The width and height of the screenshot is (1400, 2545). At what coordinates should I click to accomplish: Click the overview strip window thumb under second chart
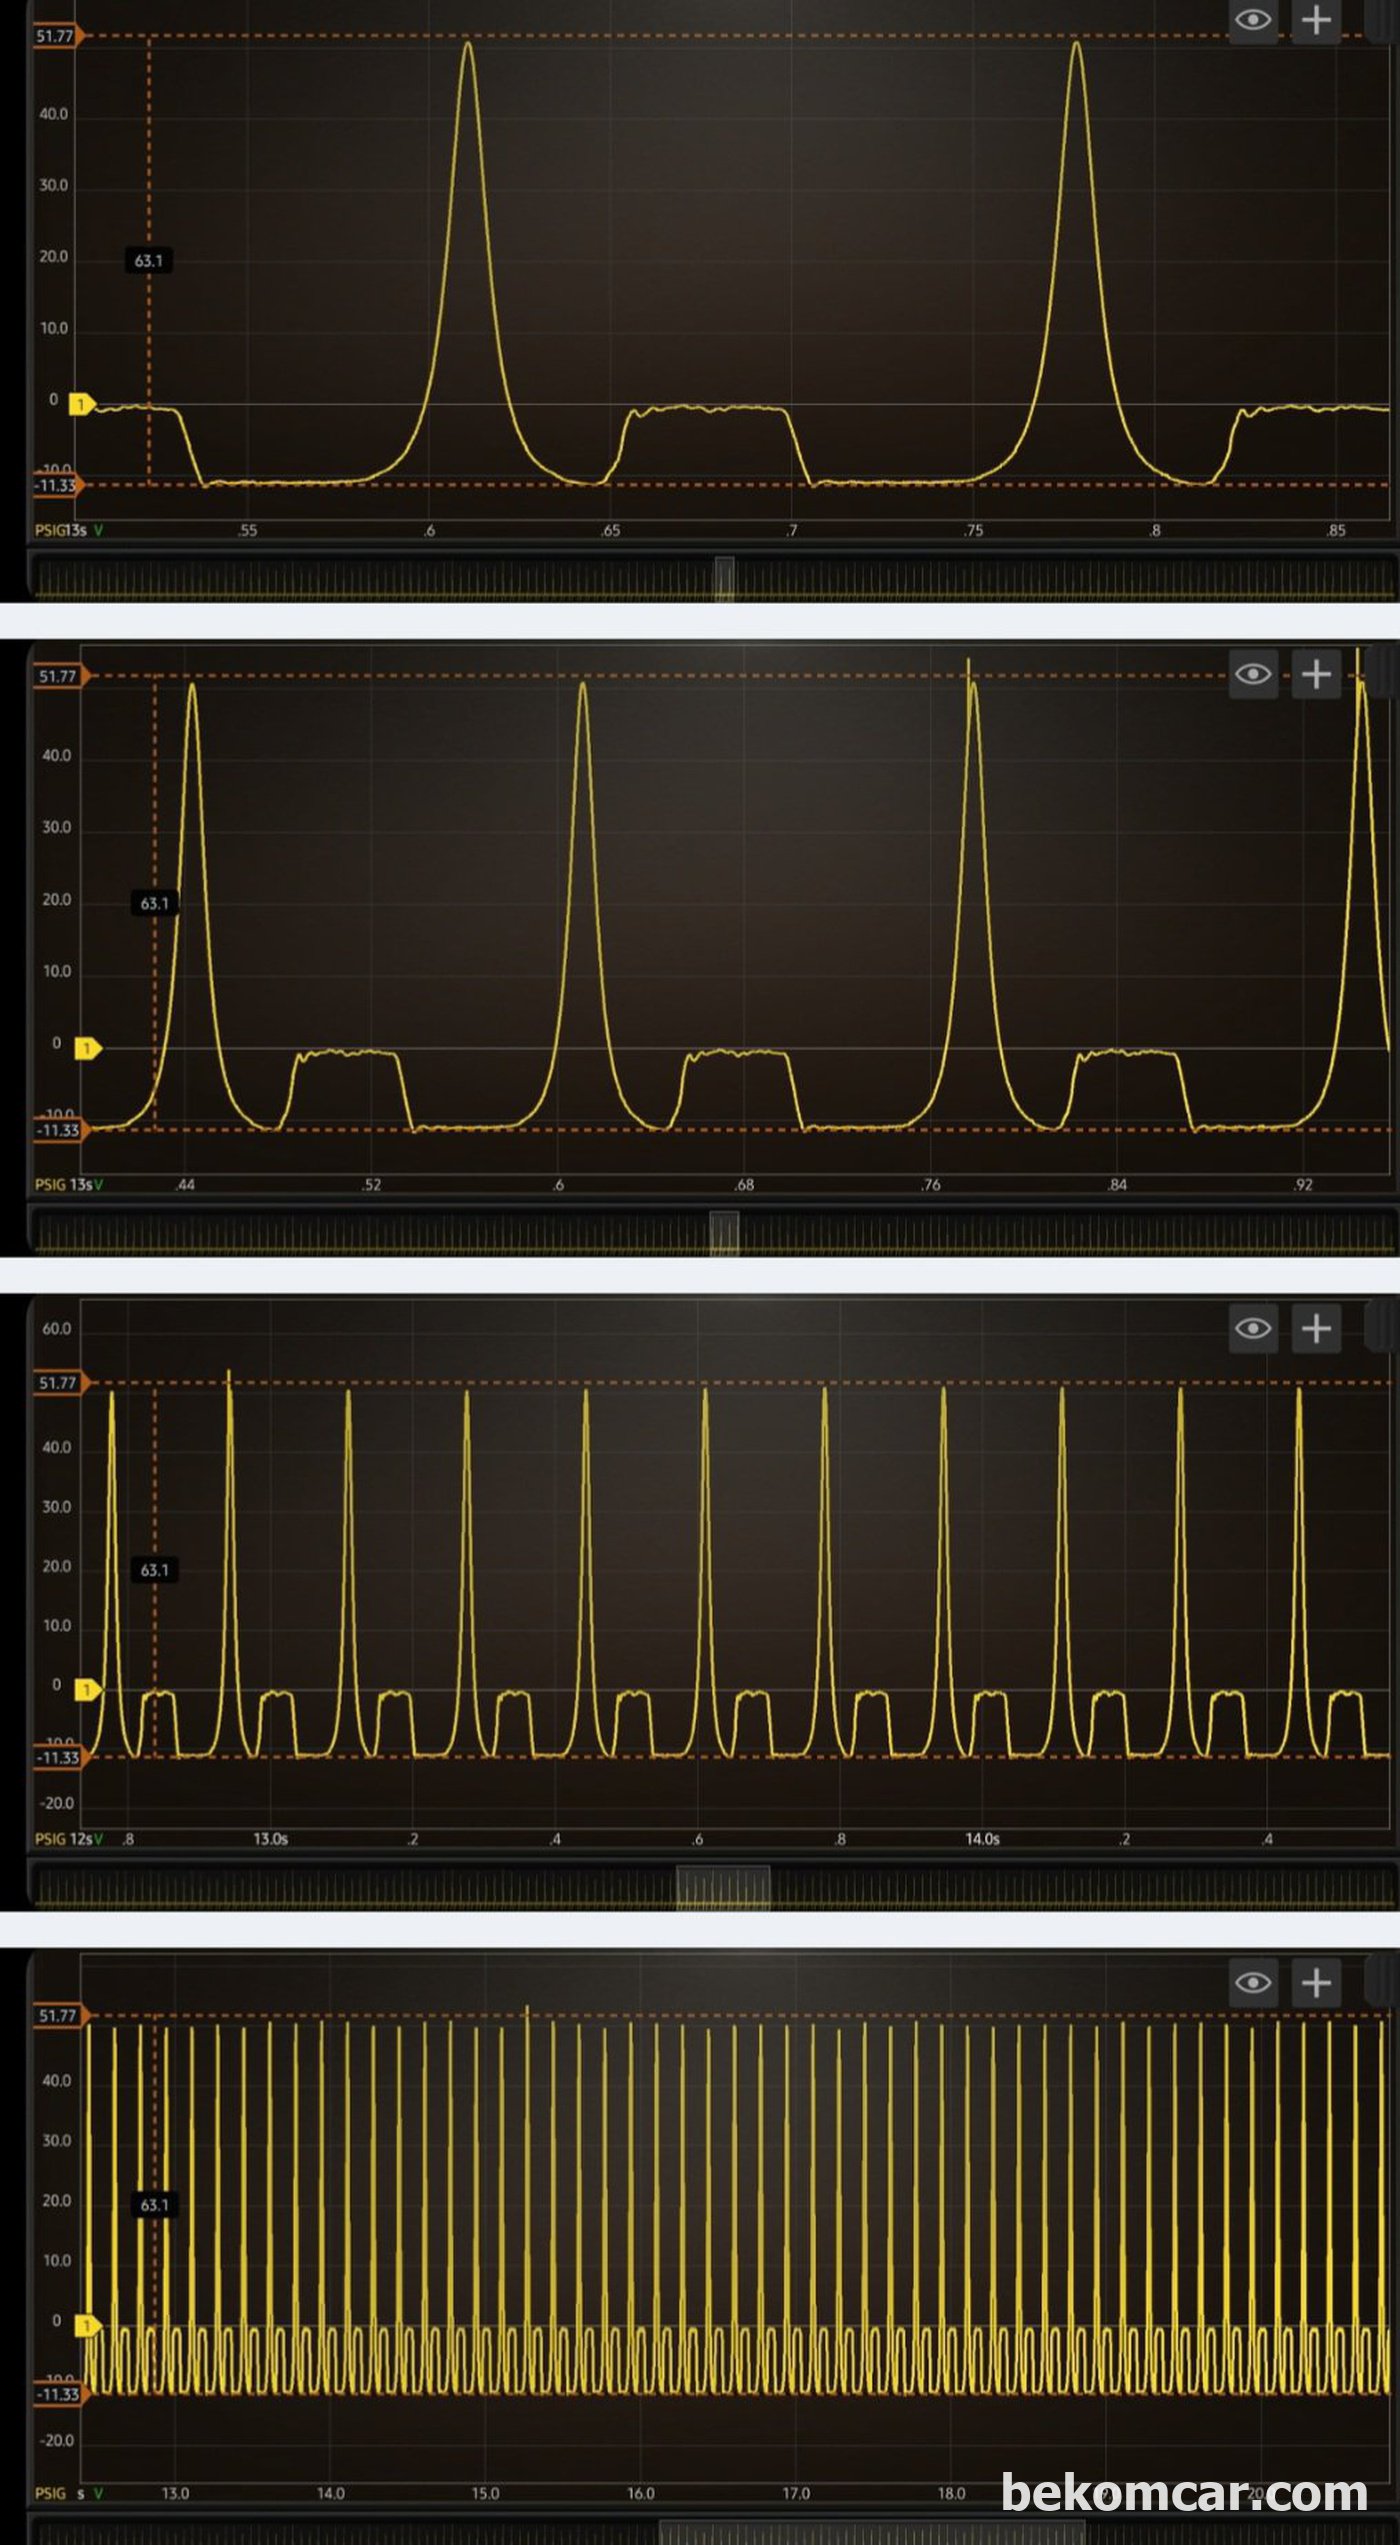724,1233
